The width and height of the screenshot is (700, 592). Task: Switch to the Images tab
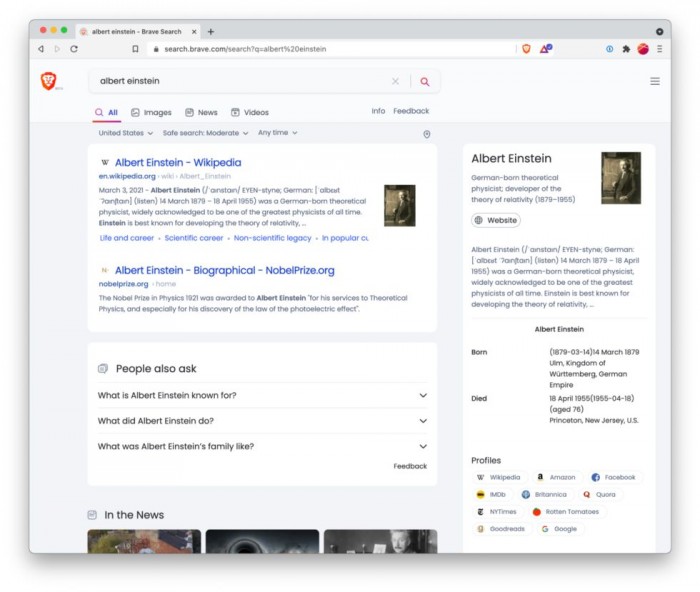151,113
